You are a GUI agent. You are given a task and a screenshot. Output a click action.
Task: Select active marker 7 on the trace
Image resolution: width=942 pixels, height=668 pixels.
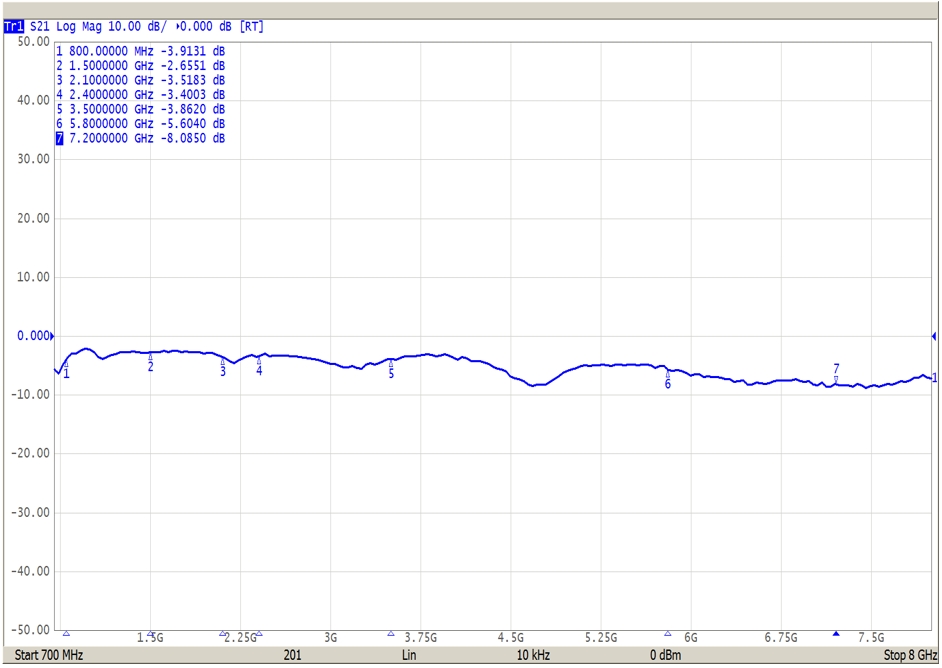click(x=836, y=377)
